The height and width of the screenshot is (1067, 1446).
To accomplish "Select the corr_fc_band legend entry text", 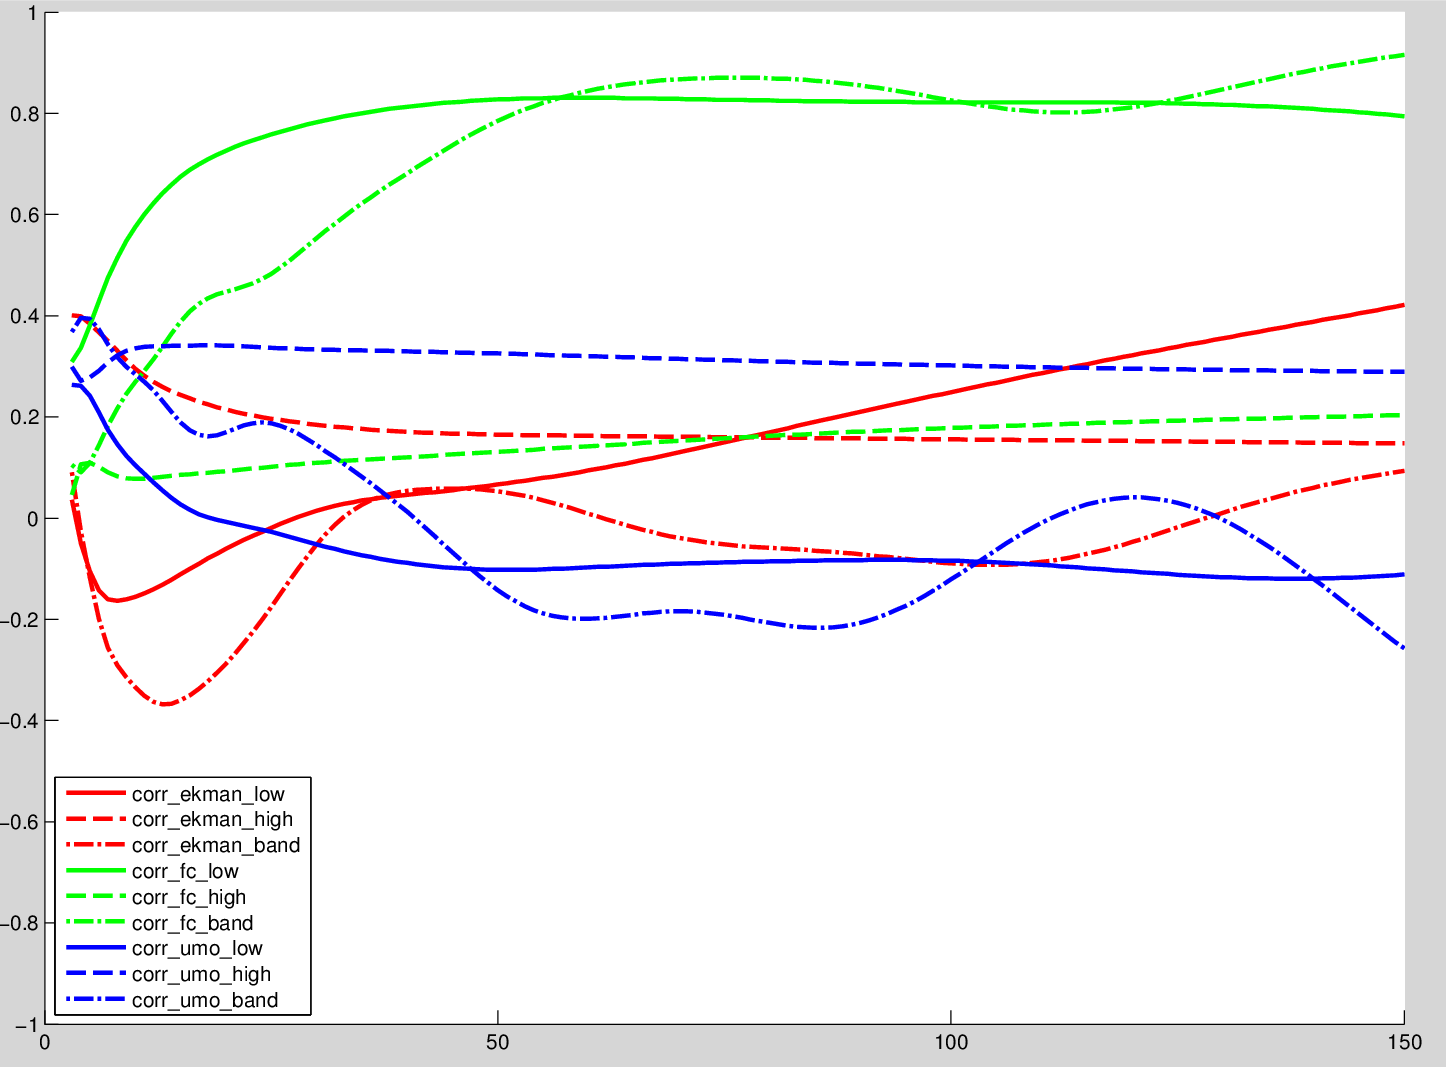I will coord(192,924).
